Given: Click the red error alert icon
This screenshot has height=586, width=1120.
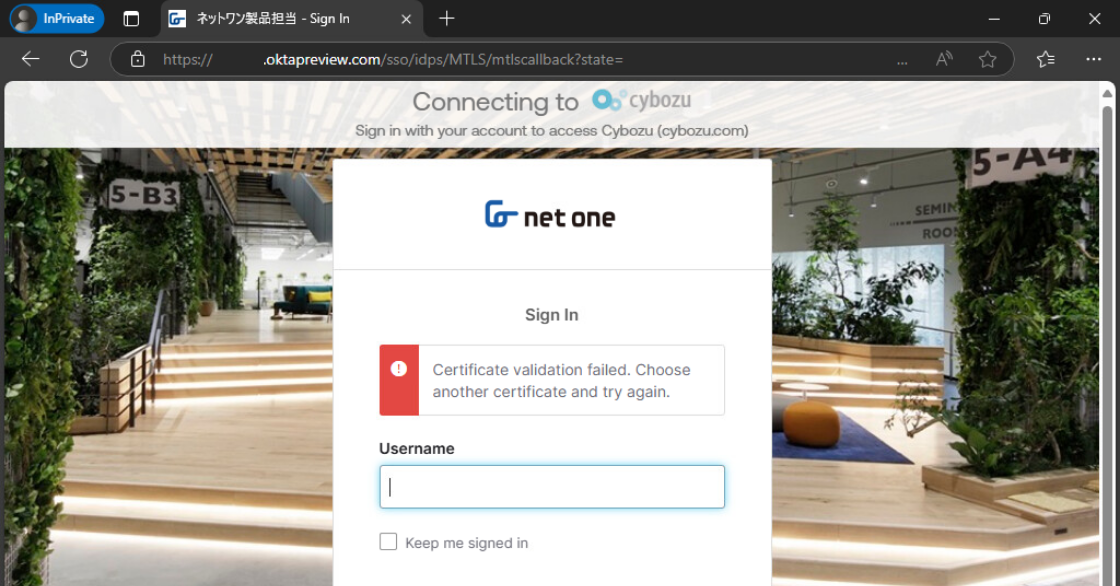Looking at the screenshot, I should 399,369.
